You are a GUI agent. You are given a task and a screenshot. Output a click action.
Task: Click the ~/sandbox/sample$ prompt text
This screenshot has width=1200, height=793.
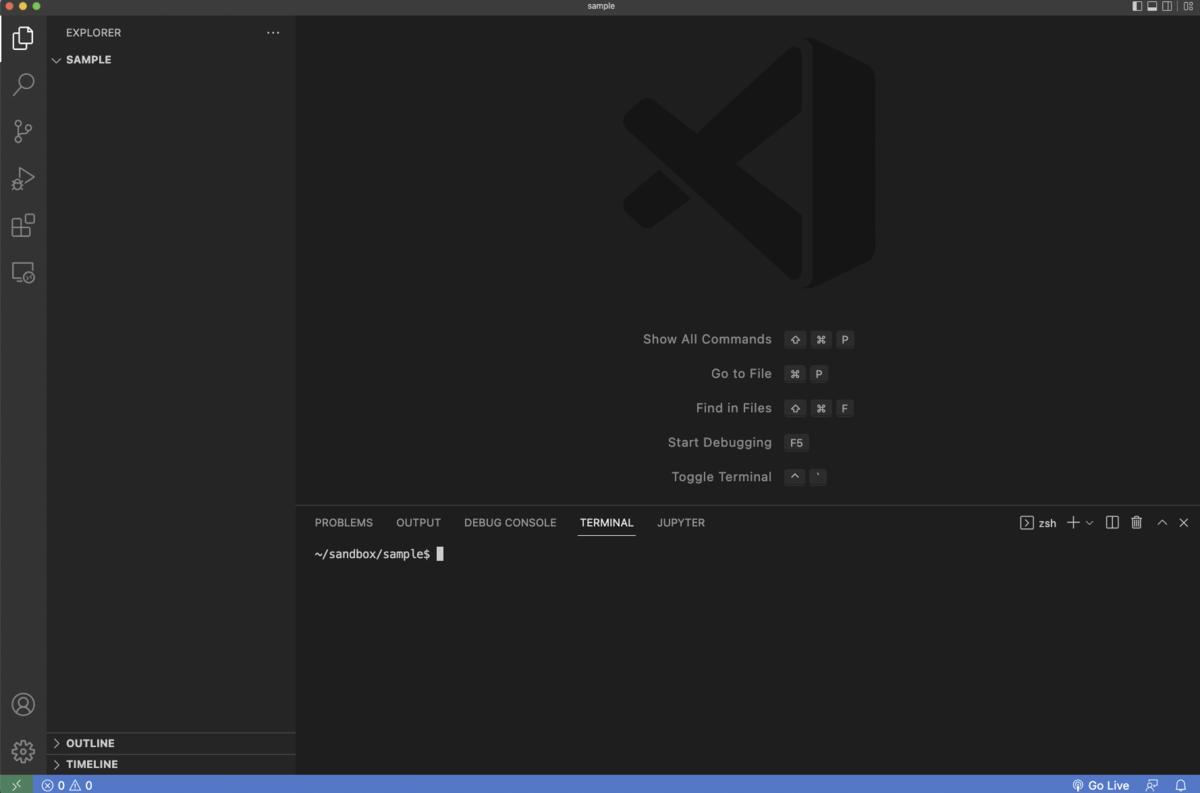click(x=372, y=554)
